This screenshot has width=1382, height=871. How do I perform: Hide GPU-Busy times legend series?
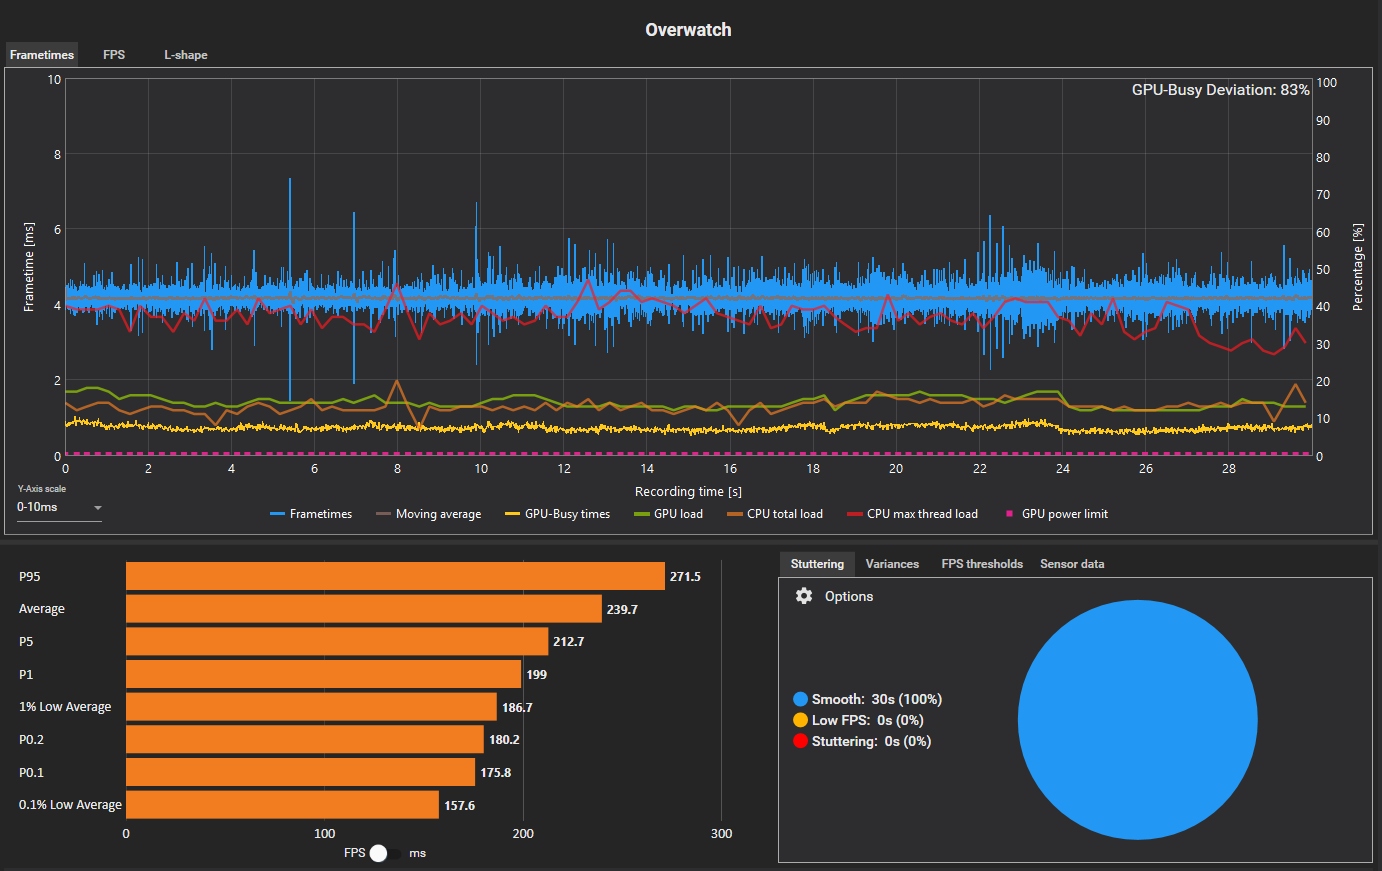coord(557,514)
